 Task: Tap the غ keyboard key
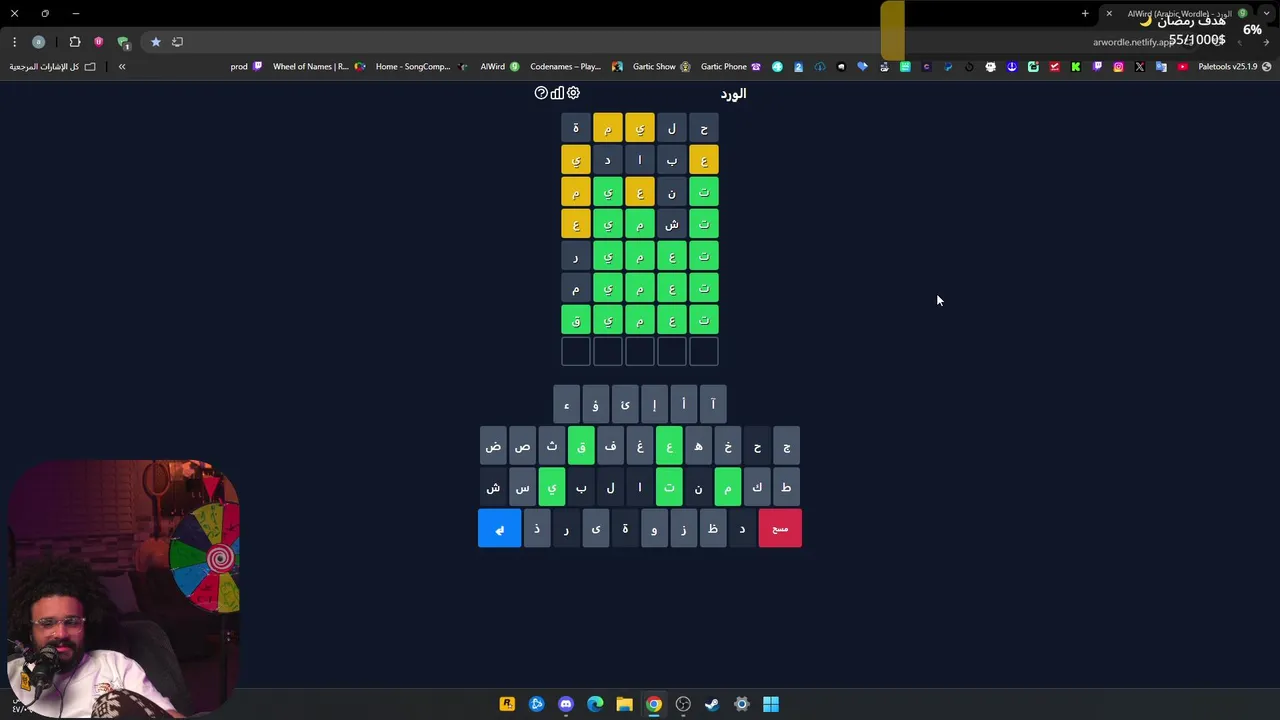[640, 446]
